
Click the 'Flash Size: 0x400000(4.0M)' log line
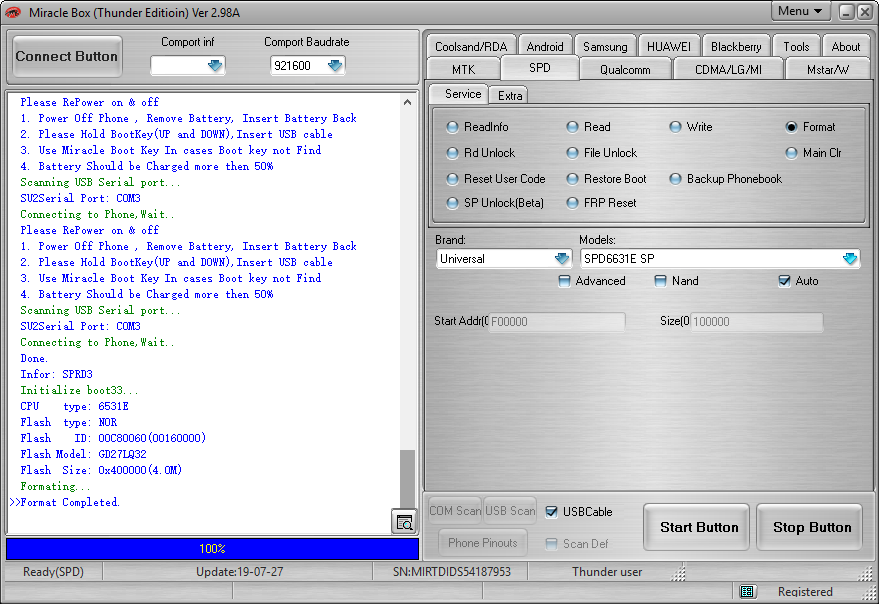pos(101,470)
